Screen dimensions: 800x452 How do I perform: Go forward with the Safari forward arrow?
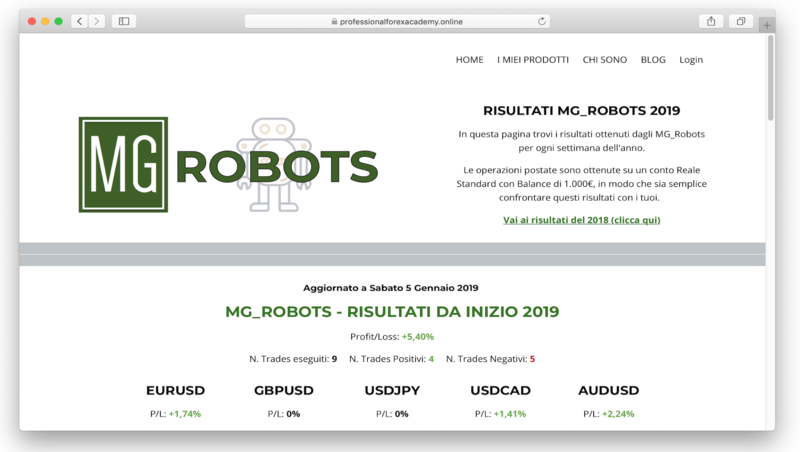pos(97,21)
